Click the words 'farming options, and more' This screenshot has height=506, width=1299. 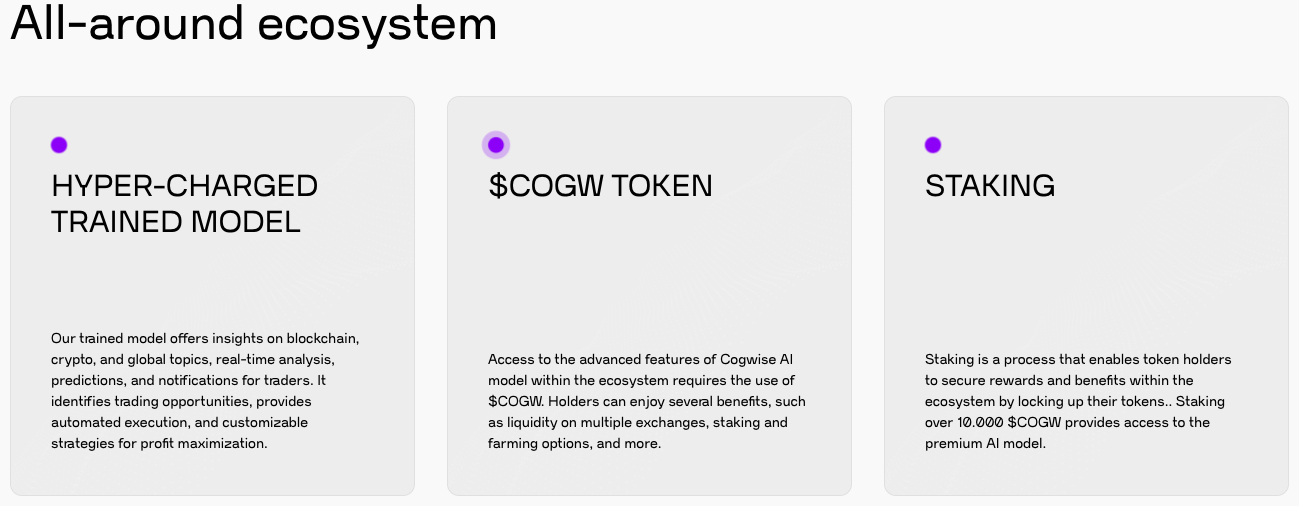(572, 443)
